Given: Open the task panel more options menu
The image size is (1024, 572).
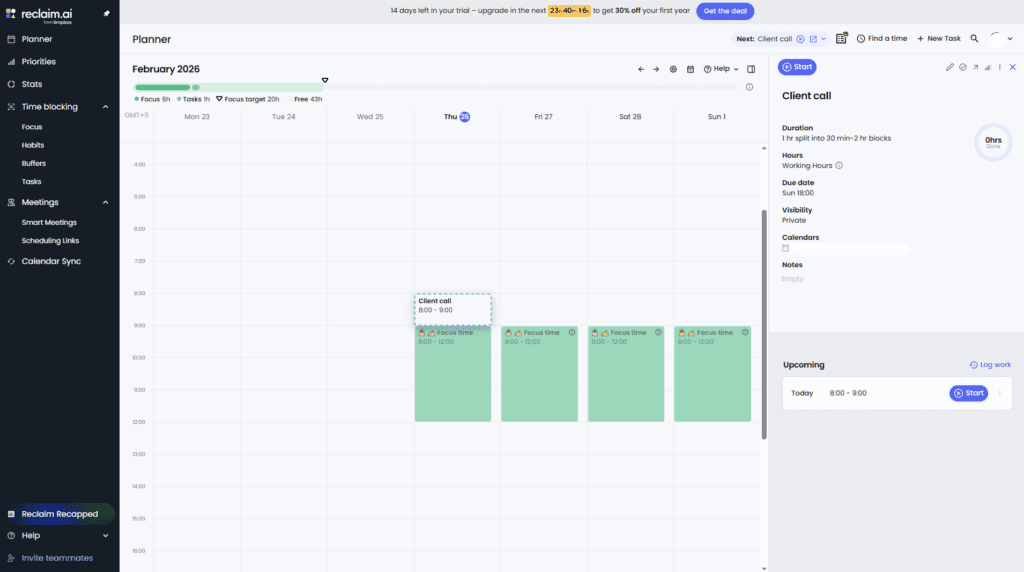Looking at the screenshot, I should 999,67.
